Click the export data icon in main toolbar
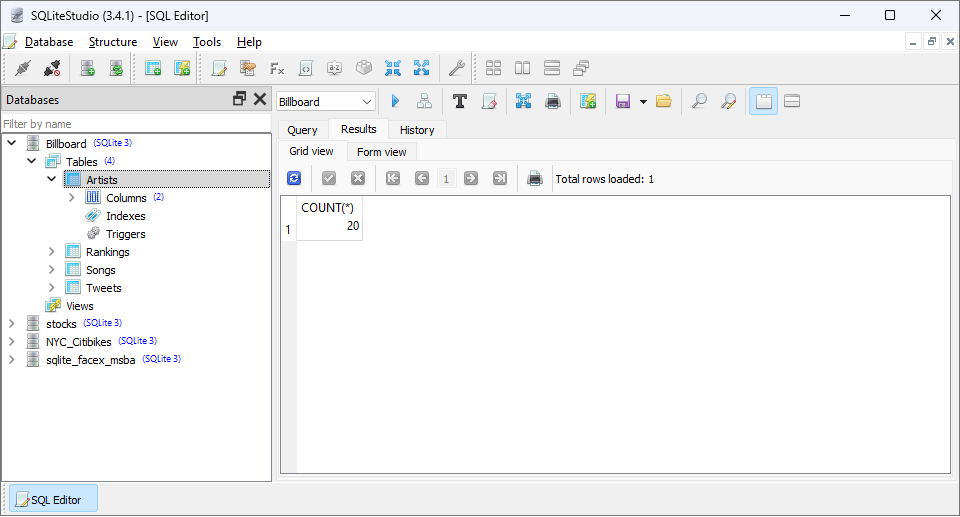This screenshot has width=960, height=517. 421,68
